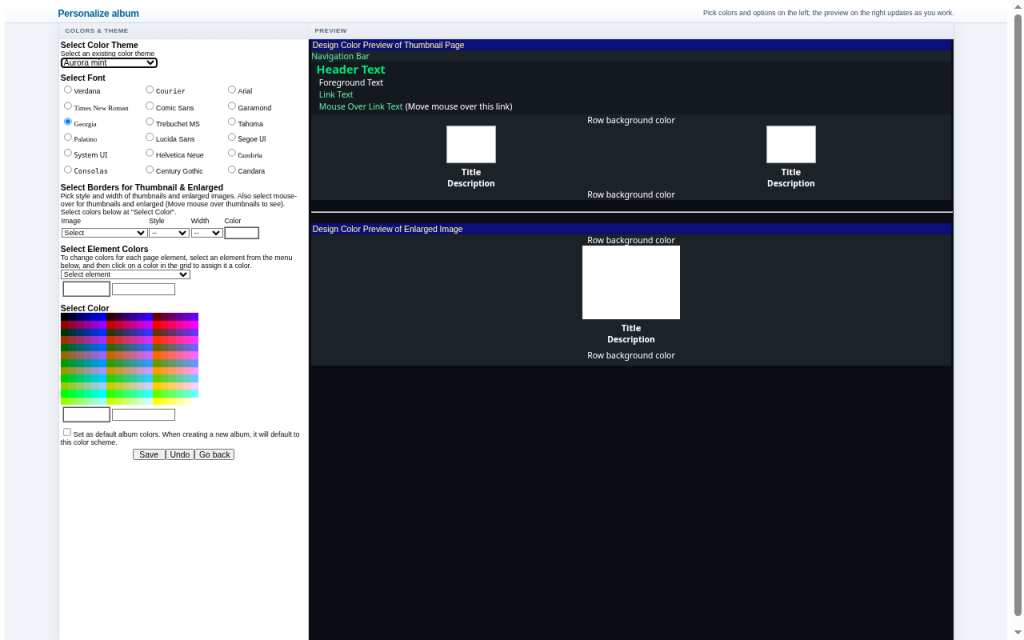This screenshot has height=640, width=1024.
Task: Select the Georgia font radio button
Action: tap(68, 121)
